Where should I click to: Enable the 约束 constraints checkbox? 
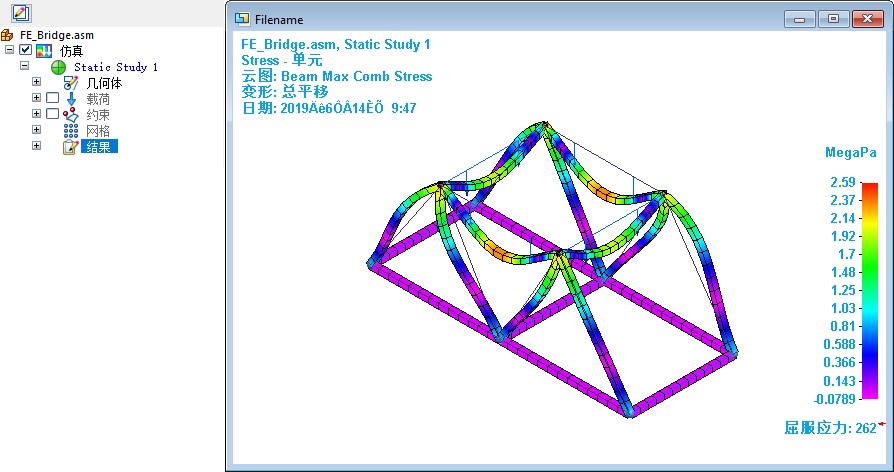(53, 114)
